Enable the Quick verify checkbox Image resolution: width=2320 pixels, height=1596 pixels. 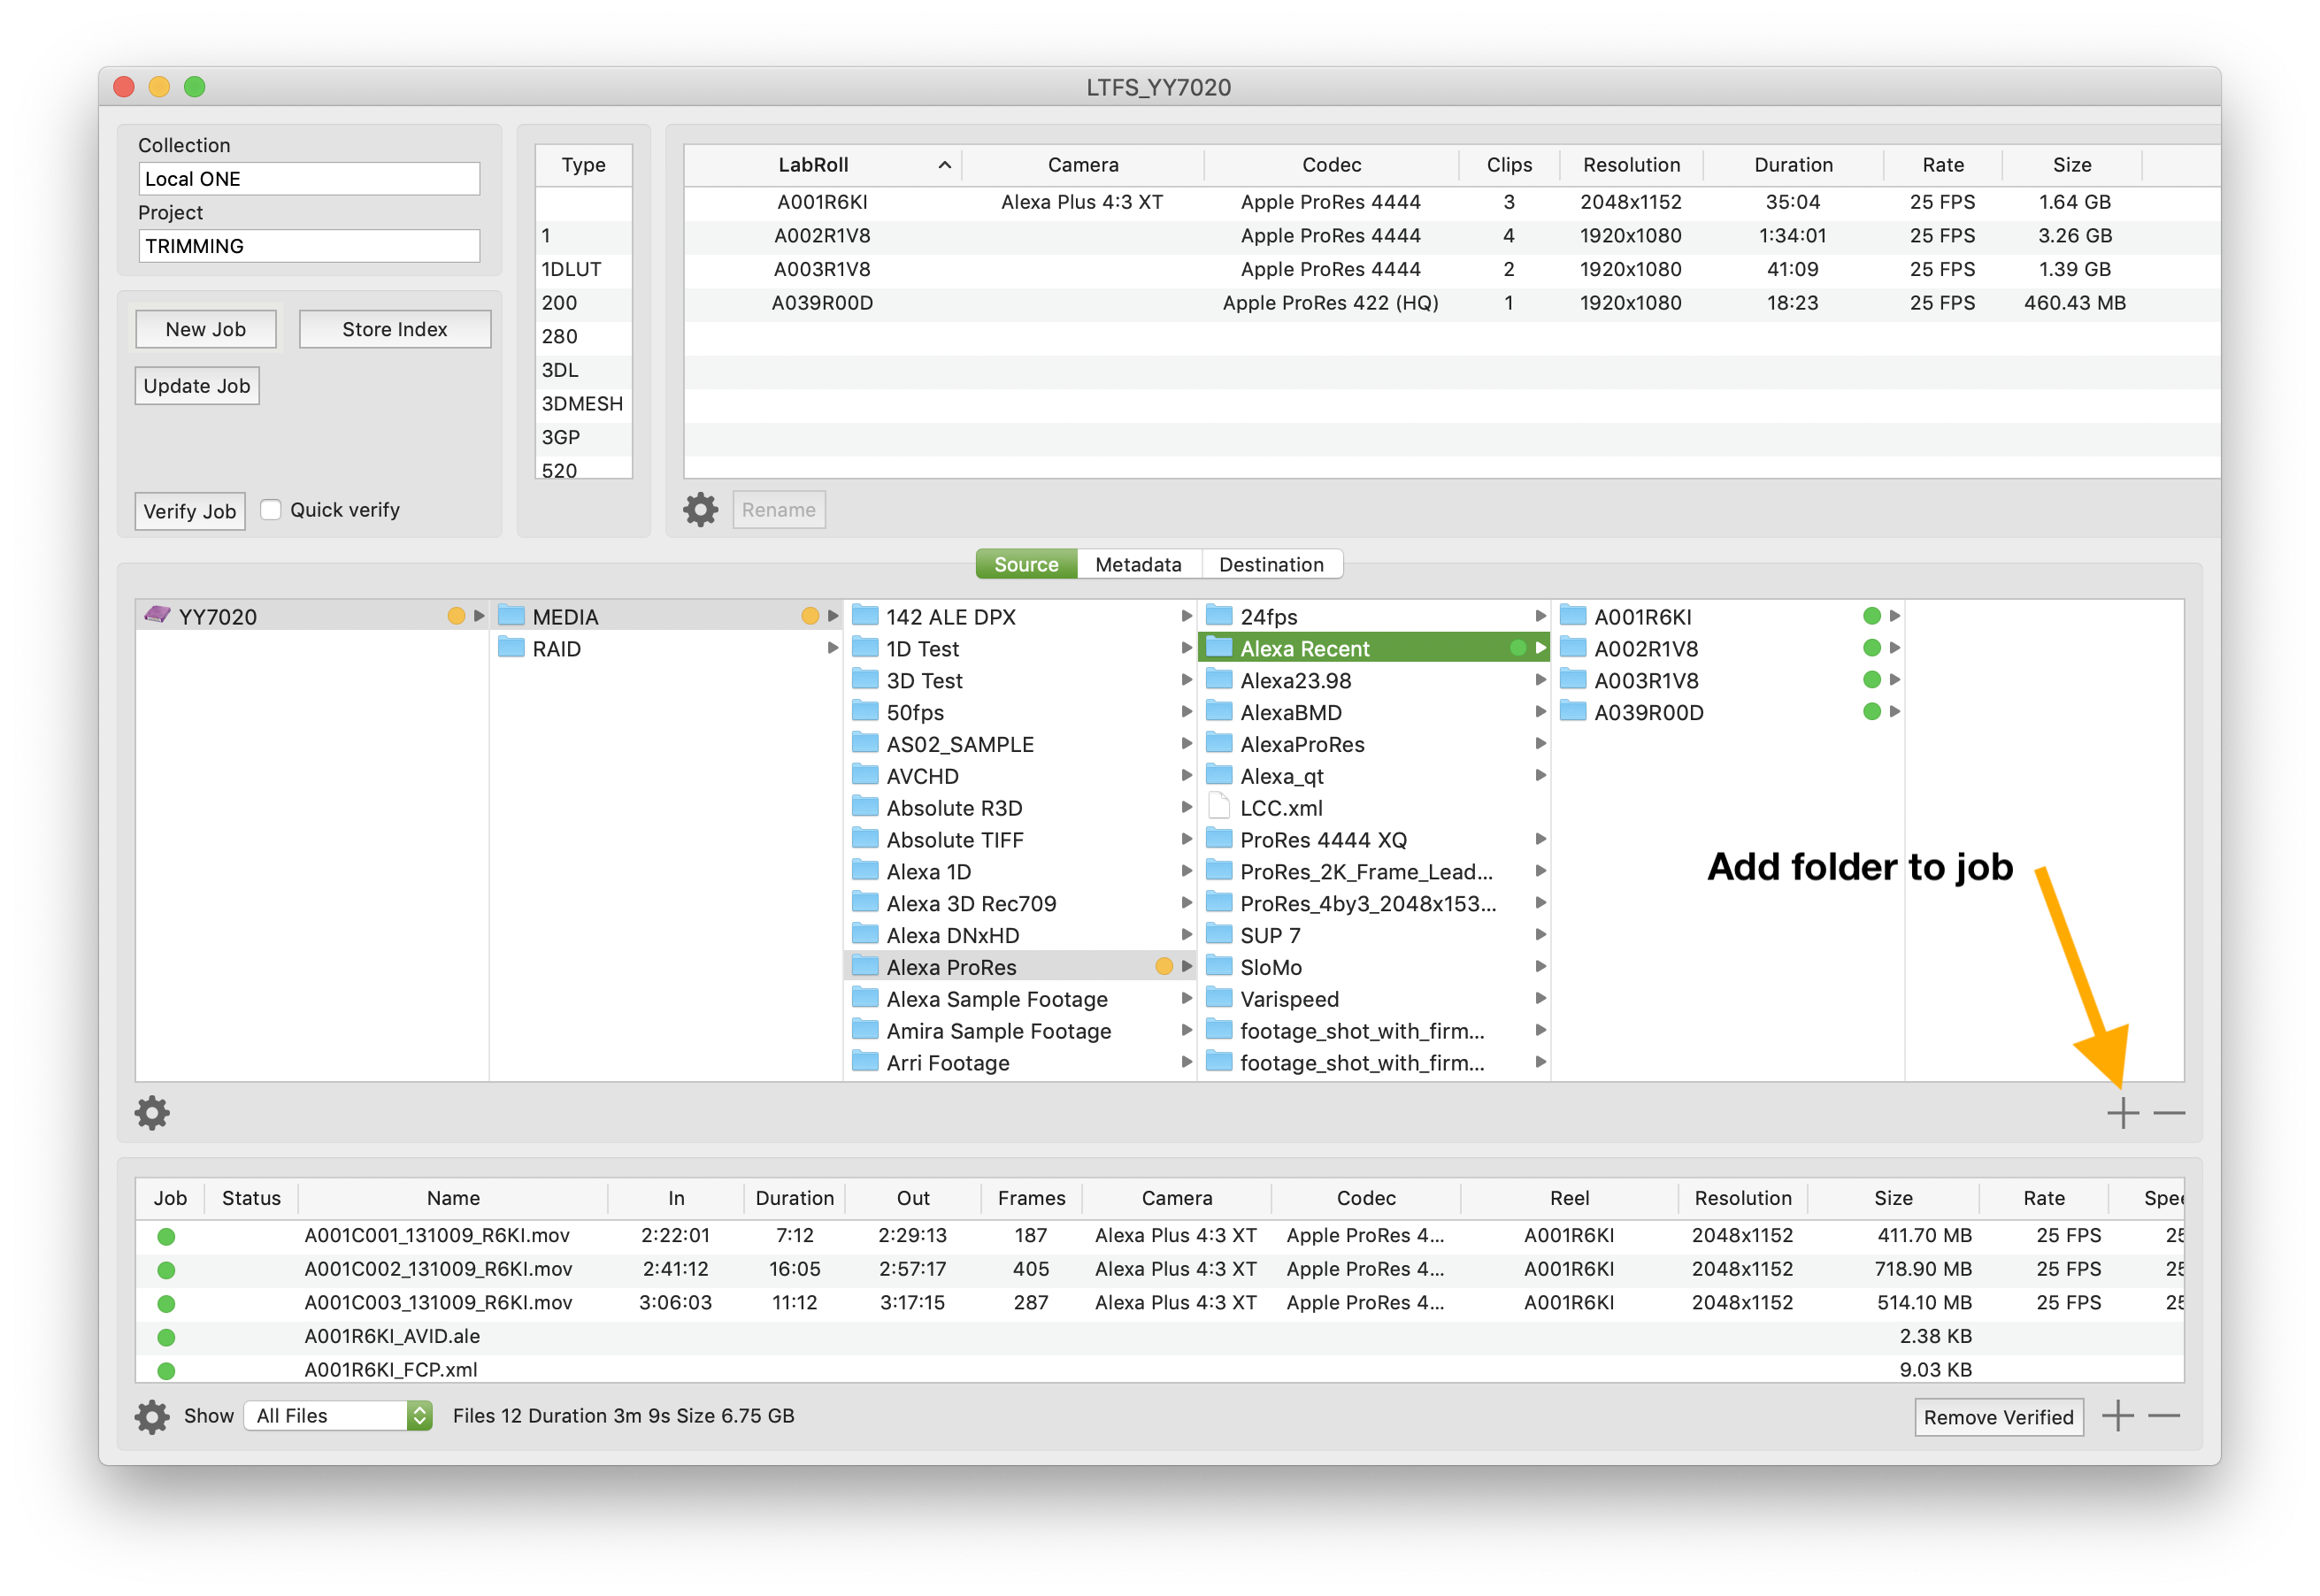click(270, 510)
